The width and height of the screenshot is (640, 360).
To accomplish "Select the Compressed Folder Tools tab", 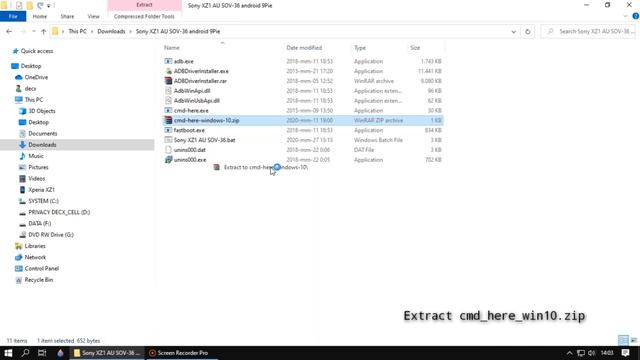I will pos(144,16).
